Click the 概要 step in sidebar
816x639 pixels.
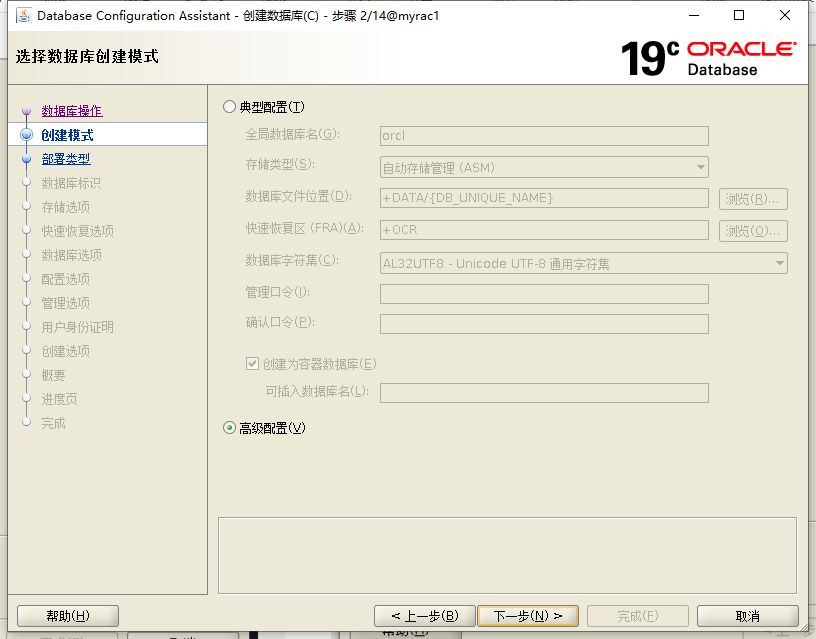(54, 375)
